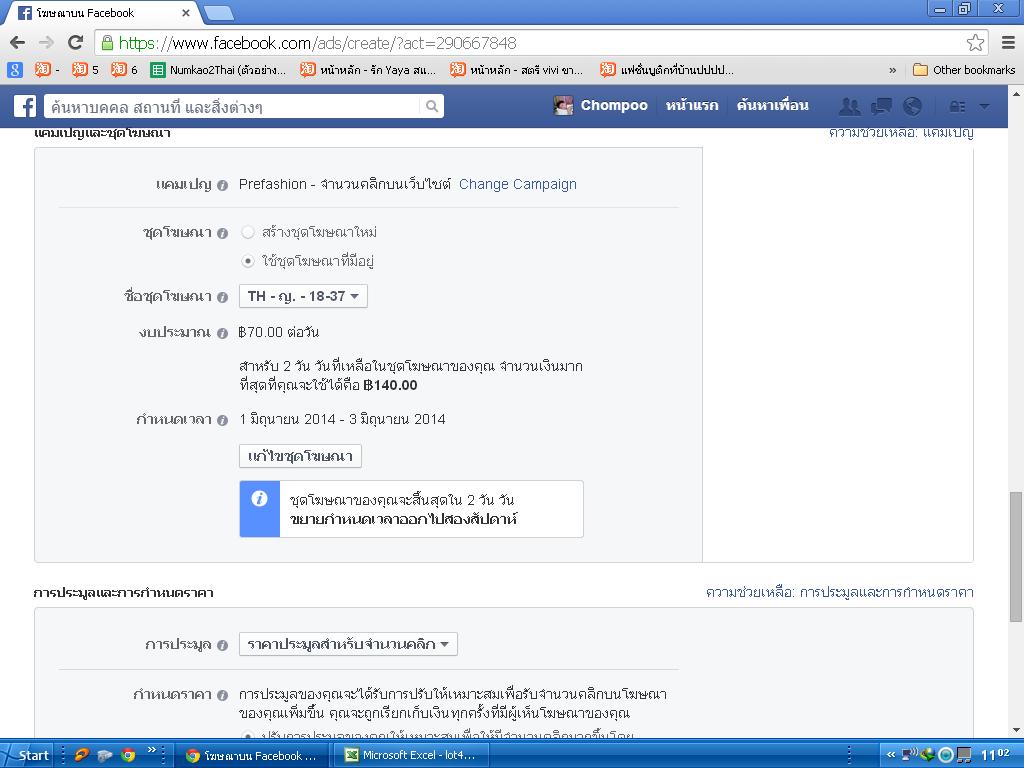Open messages icon in Facebook bar
This screenshot has height=768, width=1024.
pos(881,106)
